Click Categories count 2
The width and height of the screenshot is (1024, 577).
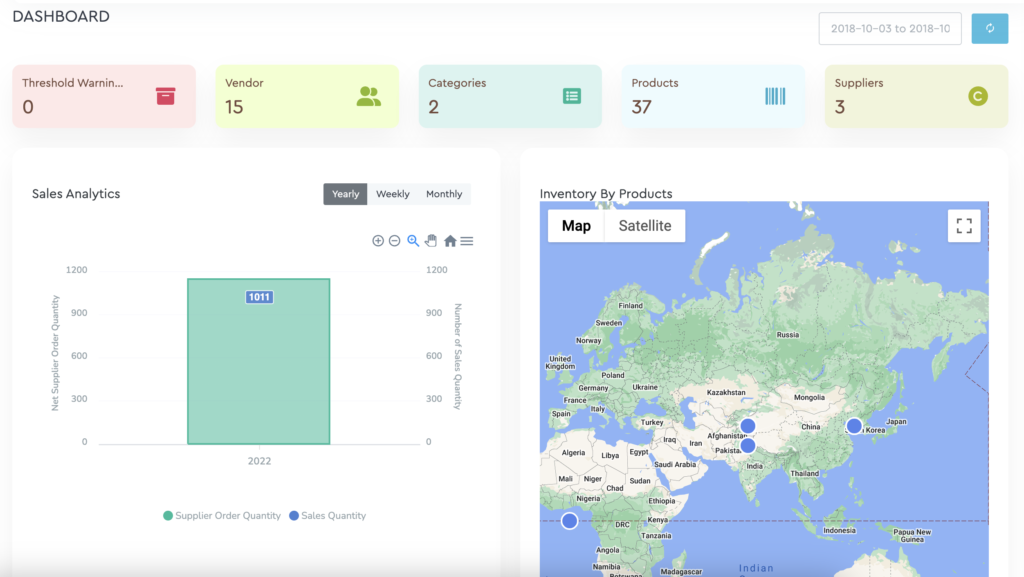[434, 106]
